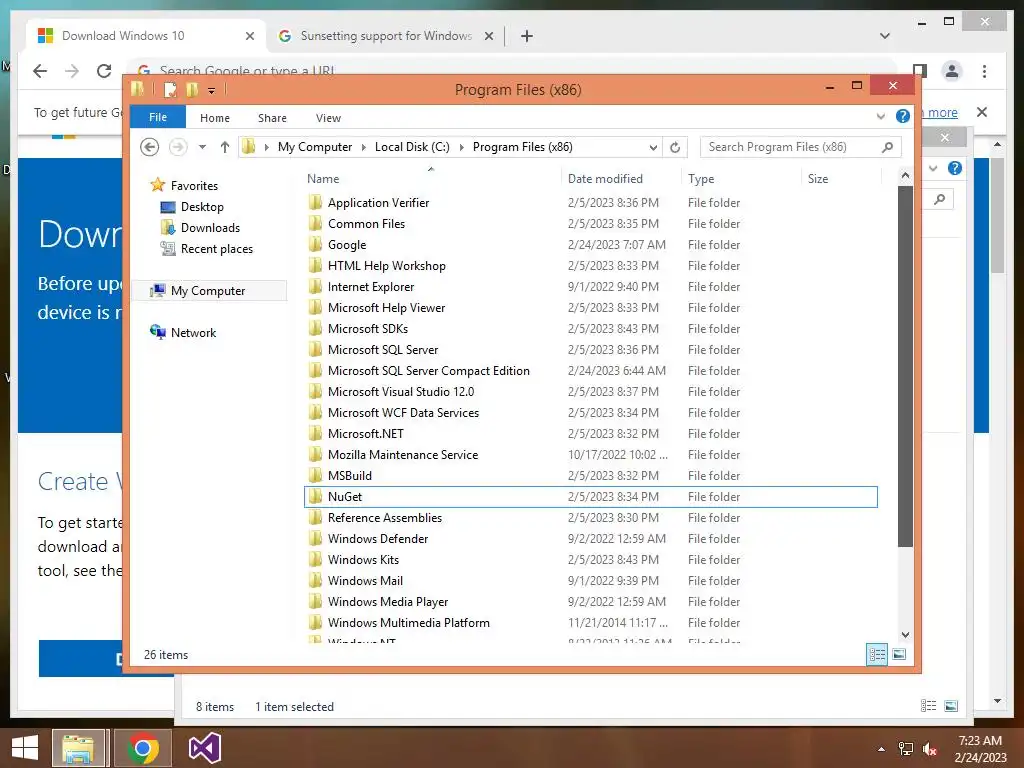Screen dimensions: 1024x768
Task: Expand breadcrumb arrow after My Computer
Action: (x=364, y=148)
